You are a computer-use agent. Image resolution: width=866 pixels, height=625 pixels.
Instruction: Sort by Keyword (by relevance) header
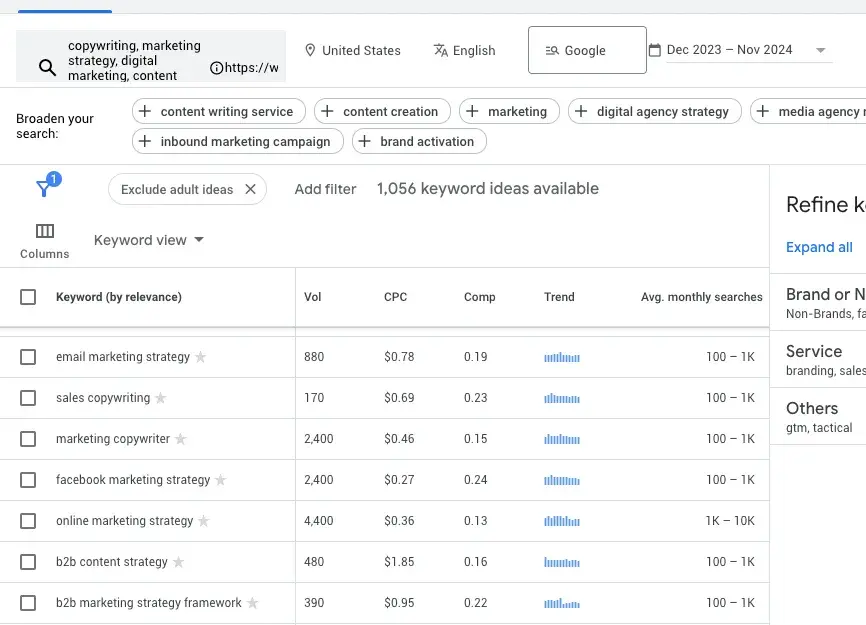119,297
